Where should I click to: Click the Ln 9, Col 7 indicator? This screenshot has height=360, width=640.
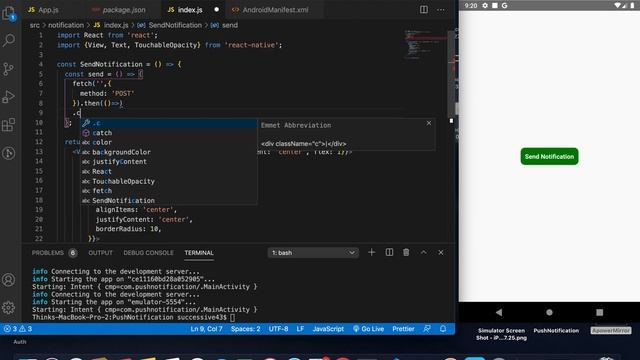[x=207, y=329]
